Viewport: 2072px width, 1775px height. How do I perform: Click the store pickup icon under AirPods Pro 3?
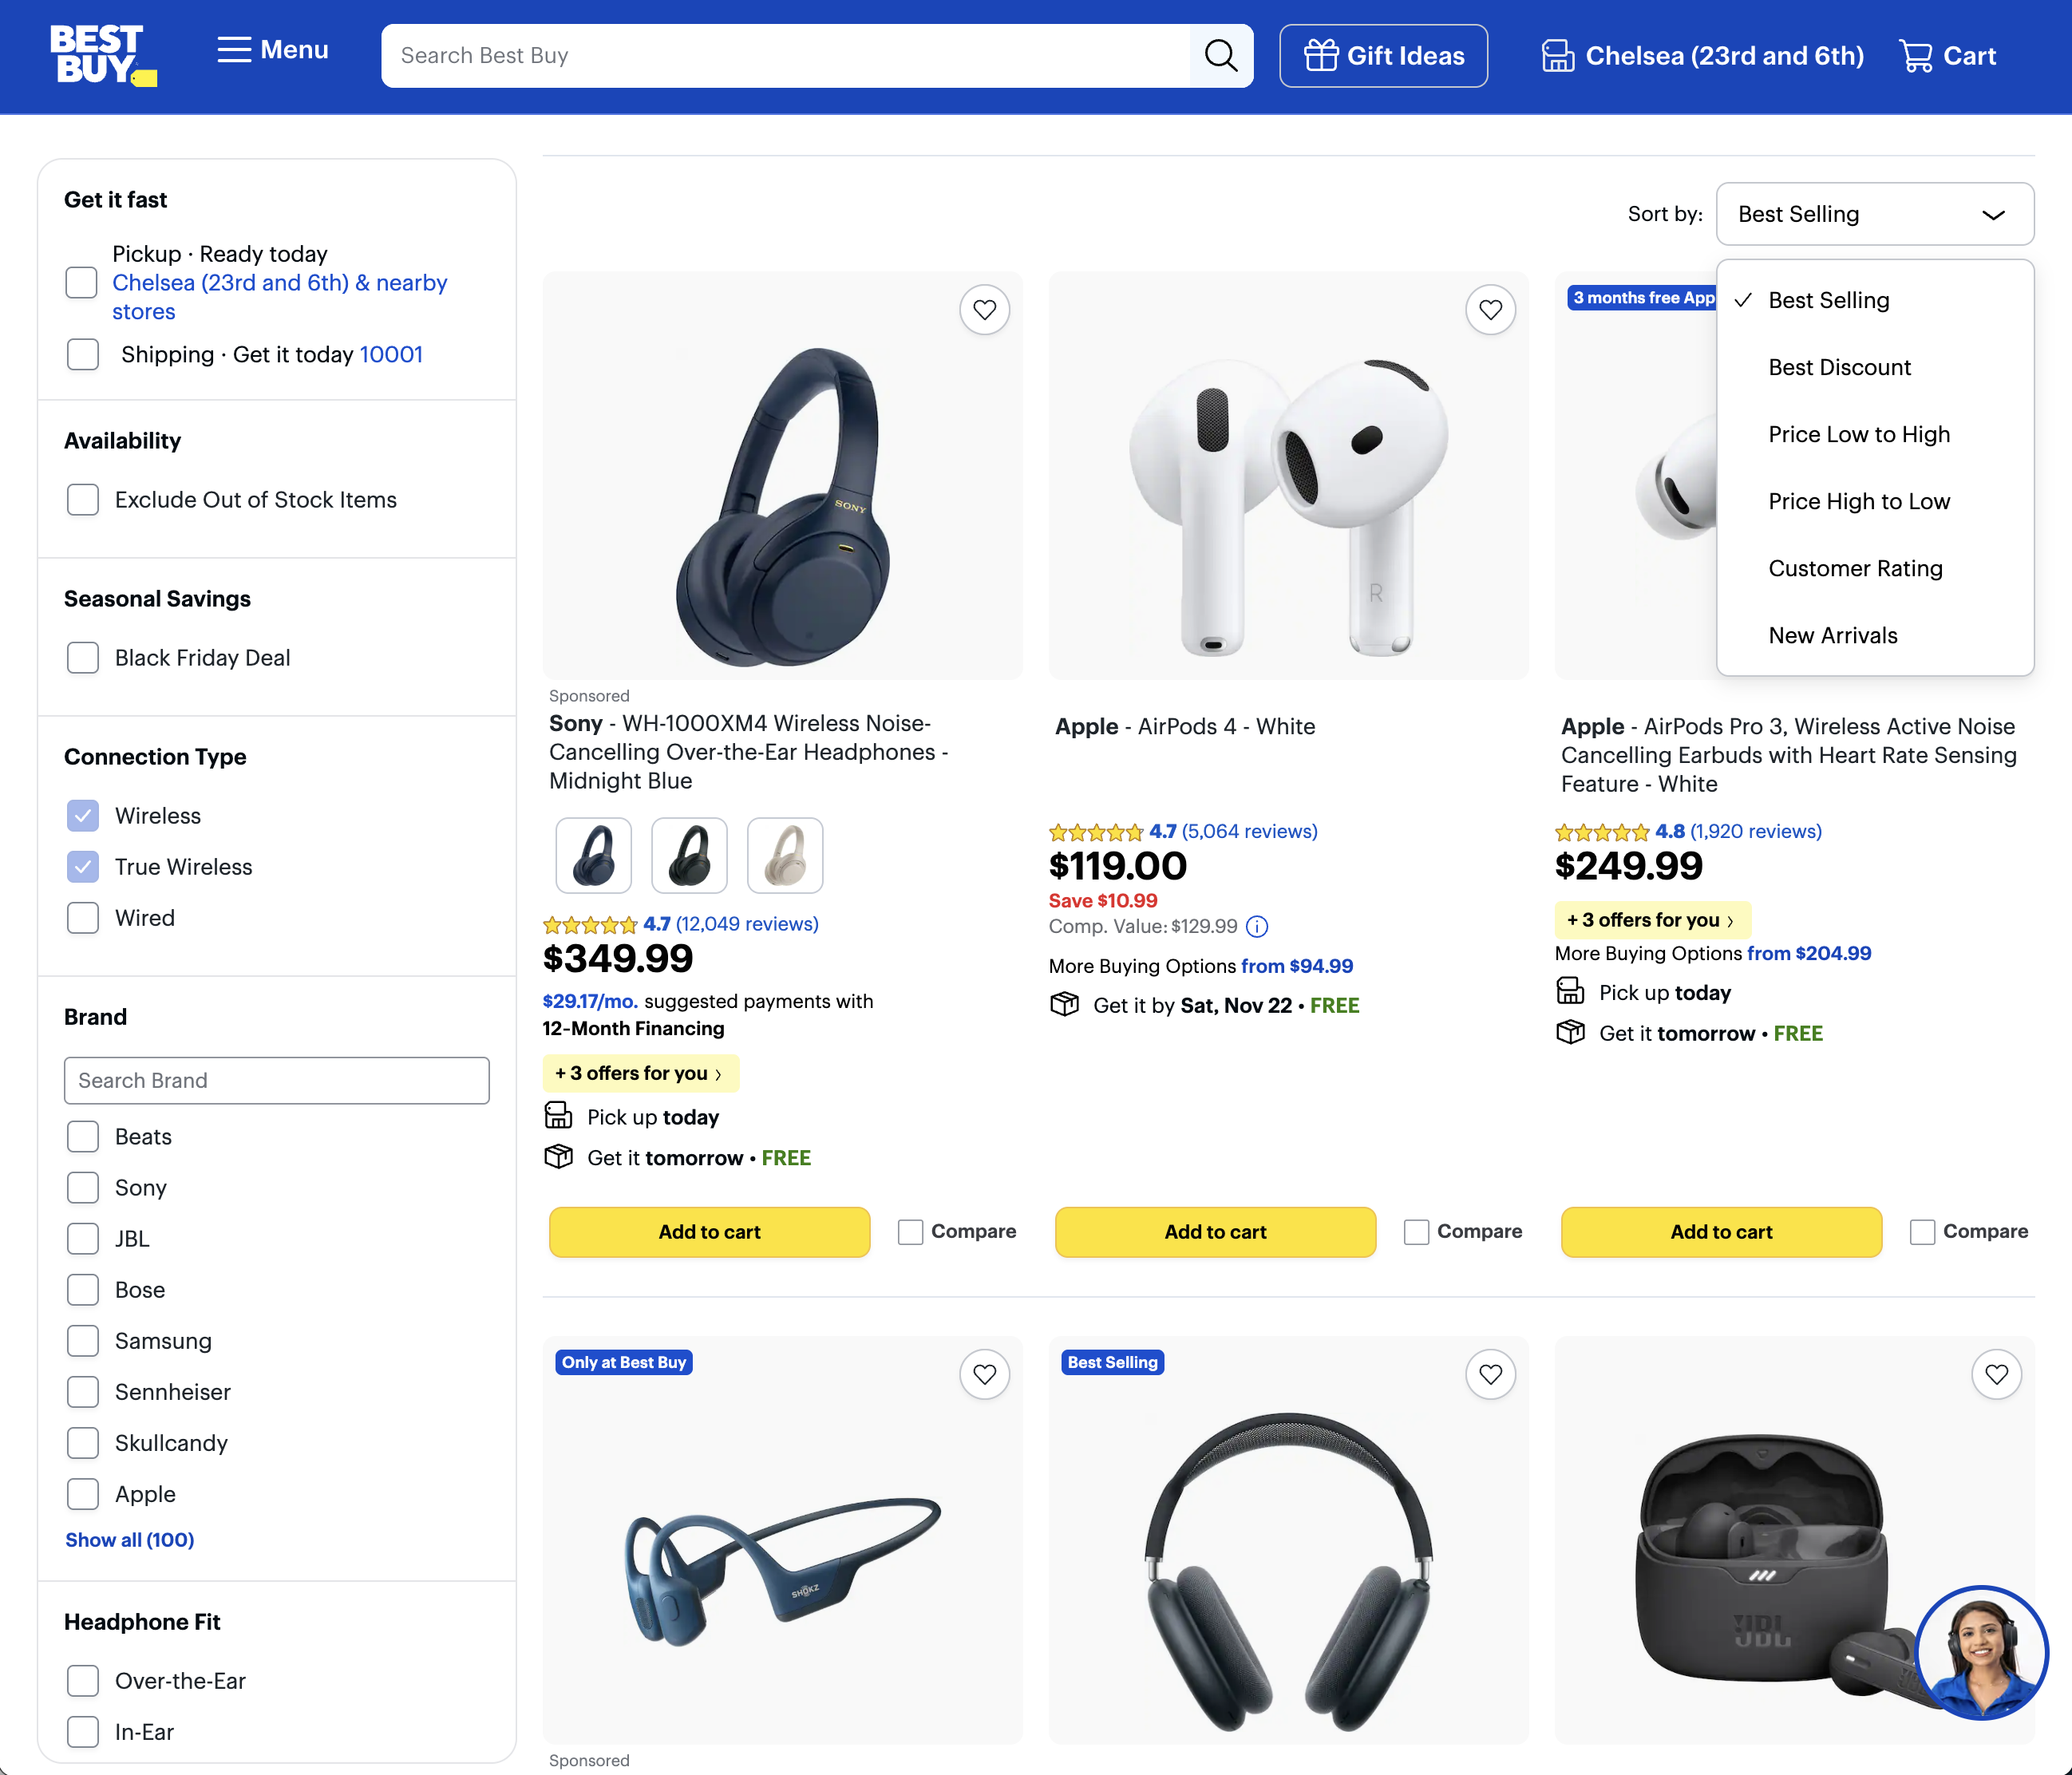[x=1570, y=991]
